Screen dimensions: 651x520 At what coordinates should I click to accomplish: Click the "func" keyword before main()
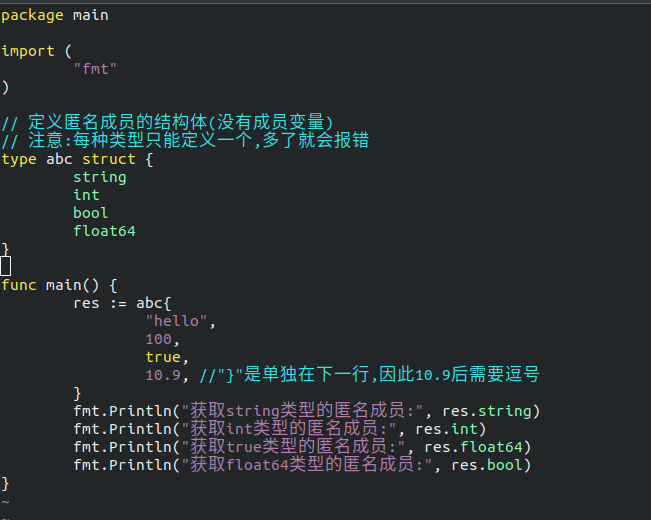pos(18,285)
